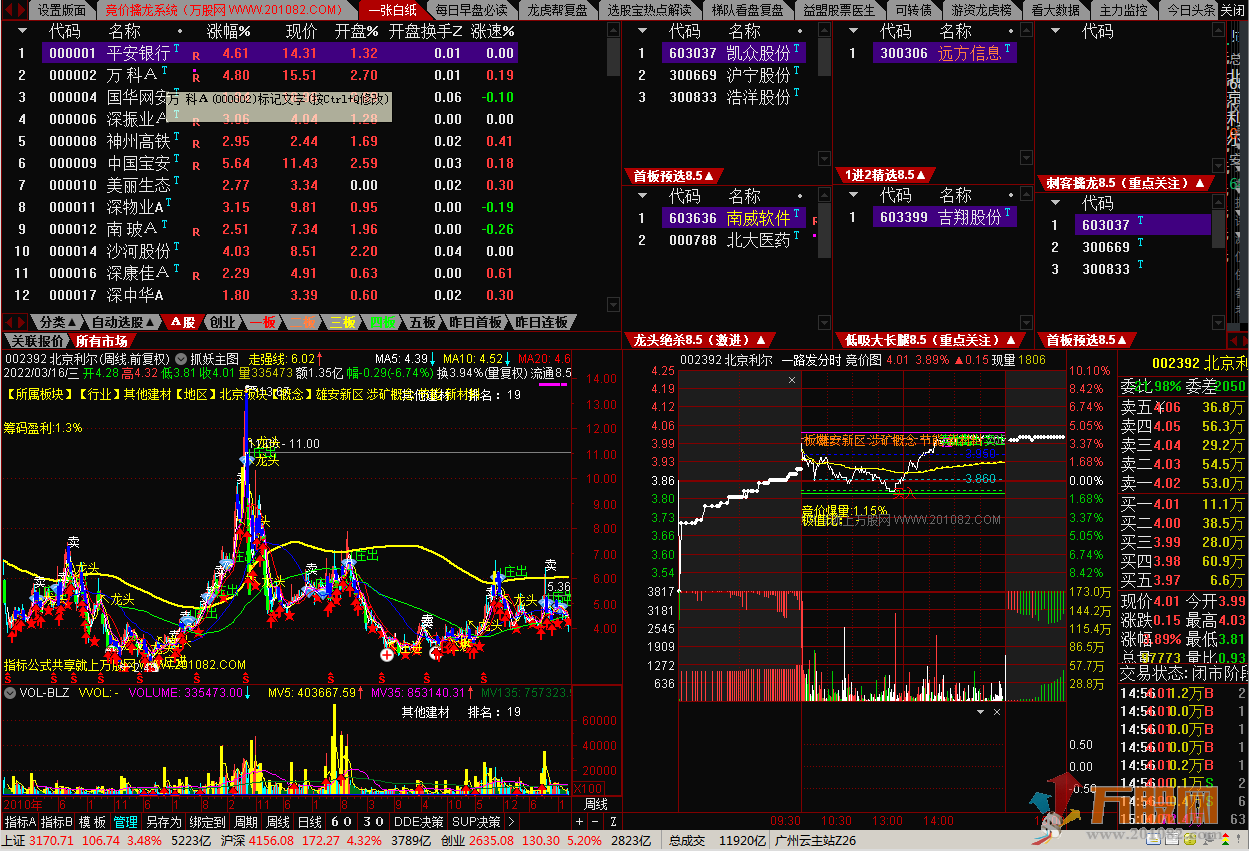Switch to the 一张白纸 tab
This screenshot has height=851, width=1249.
[392, 10]
